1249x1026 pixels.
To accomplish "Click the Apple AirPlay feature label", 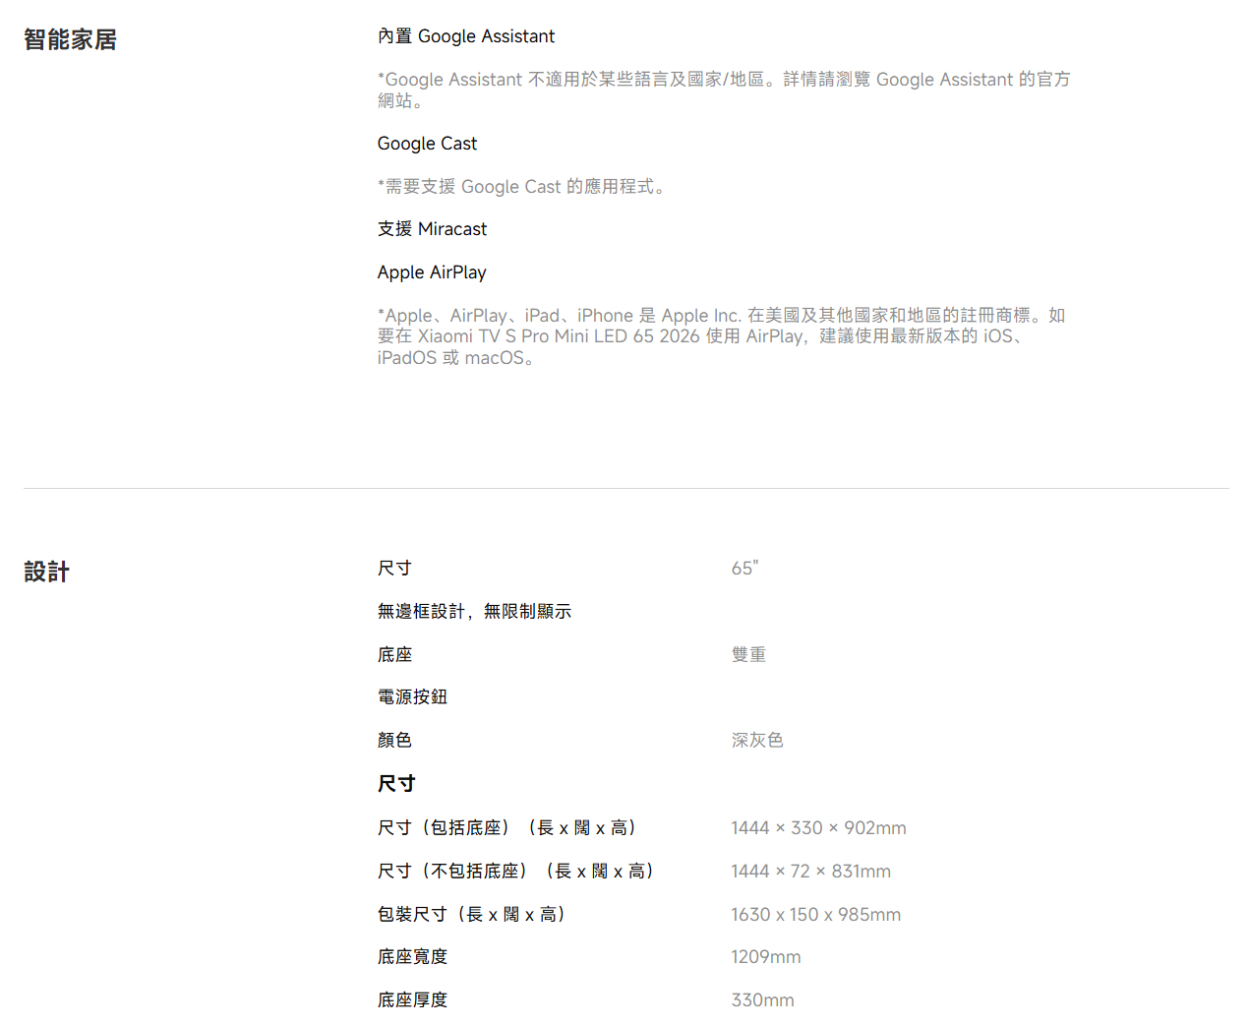I will click(x=432, y=272).
